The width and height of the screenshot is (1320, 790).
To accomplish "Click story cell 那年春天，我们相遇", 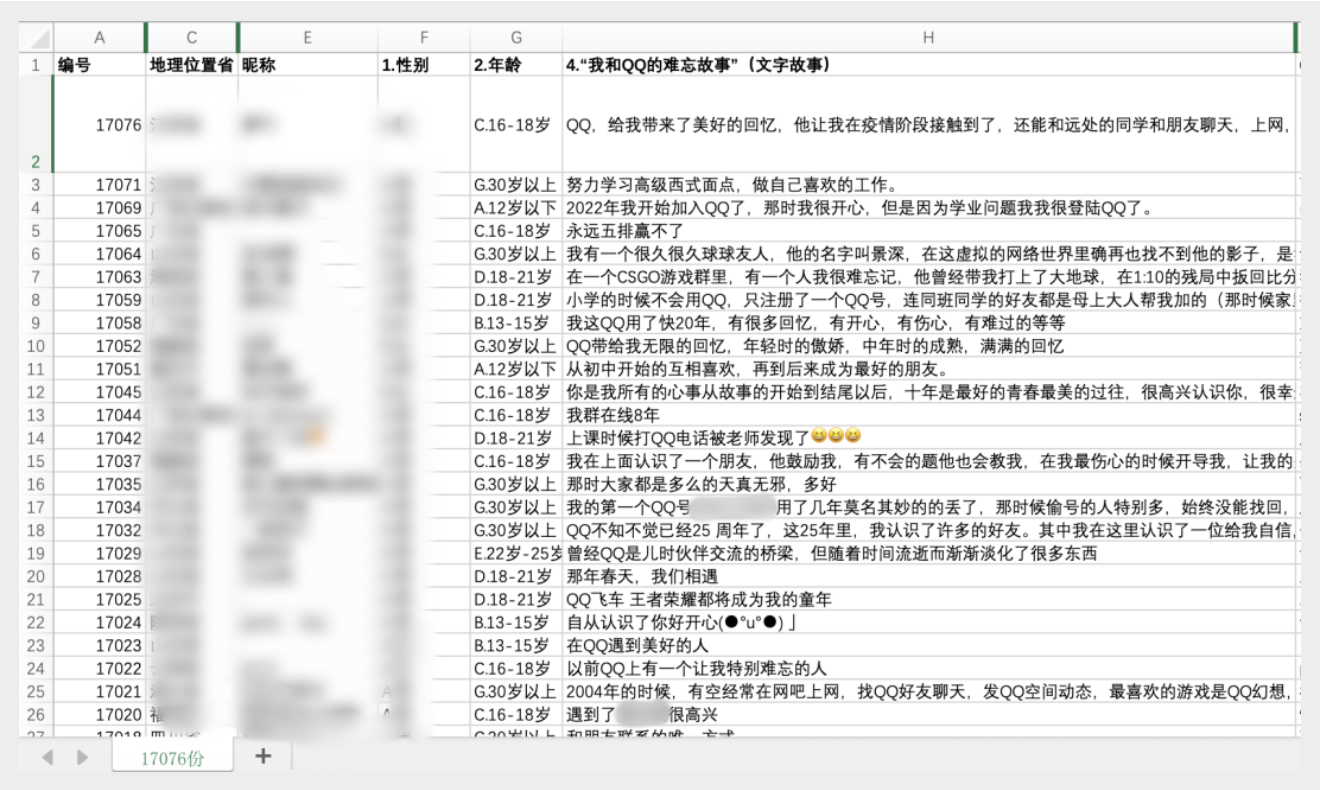I will pos(928,576).
